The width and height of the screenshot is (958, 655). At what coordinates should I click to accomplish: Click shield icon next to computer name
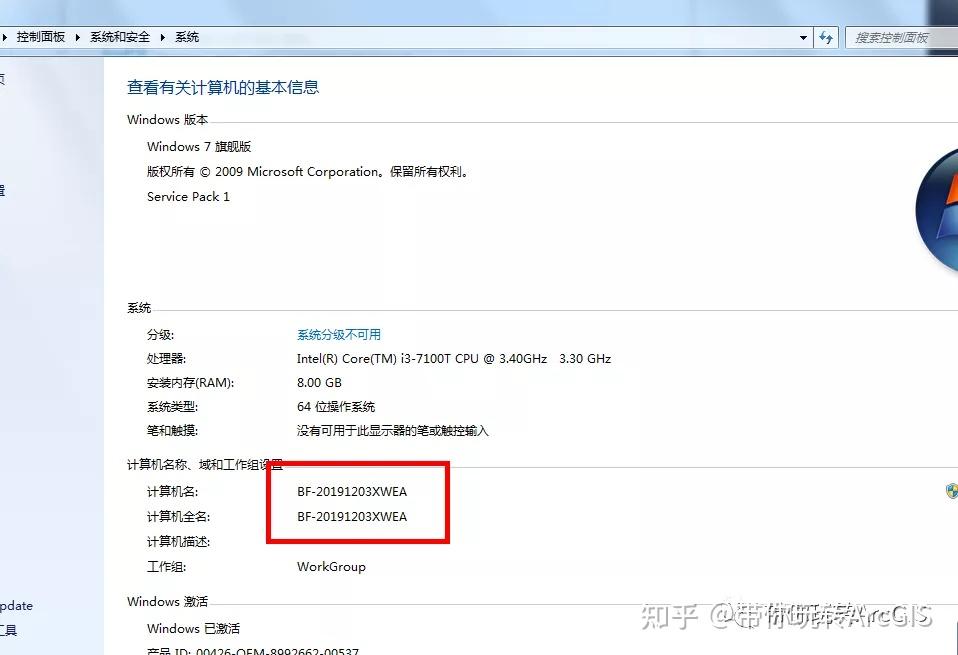[952, 490]
